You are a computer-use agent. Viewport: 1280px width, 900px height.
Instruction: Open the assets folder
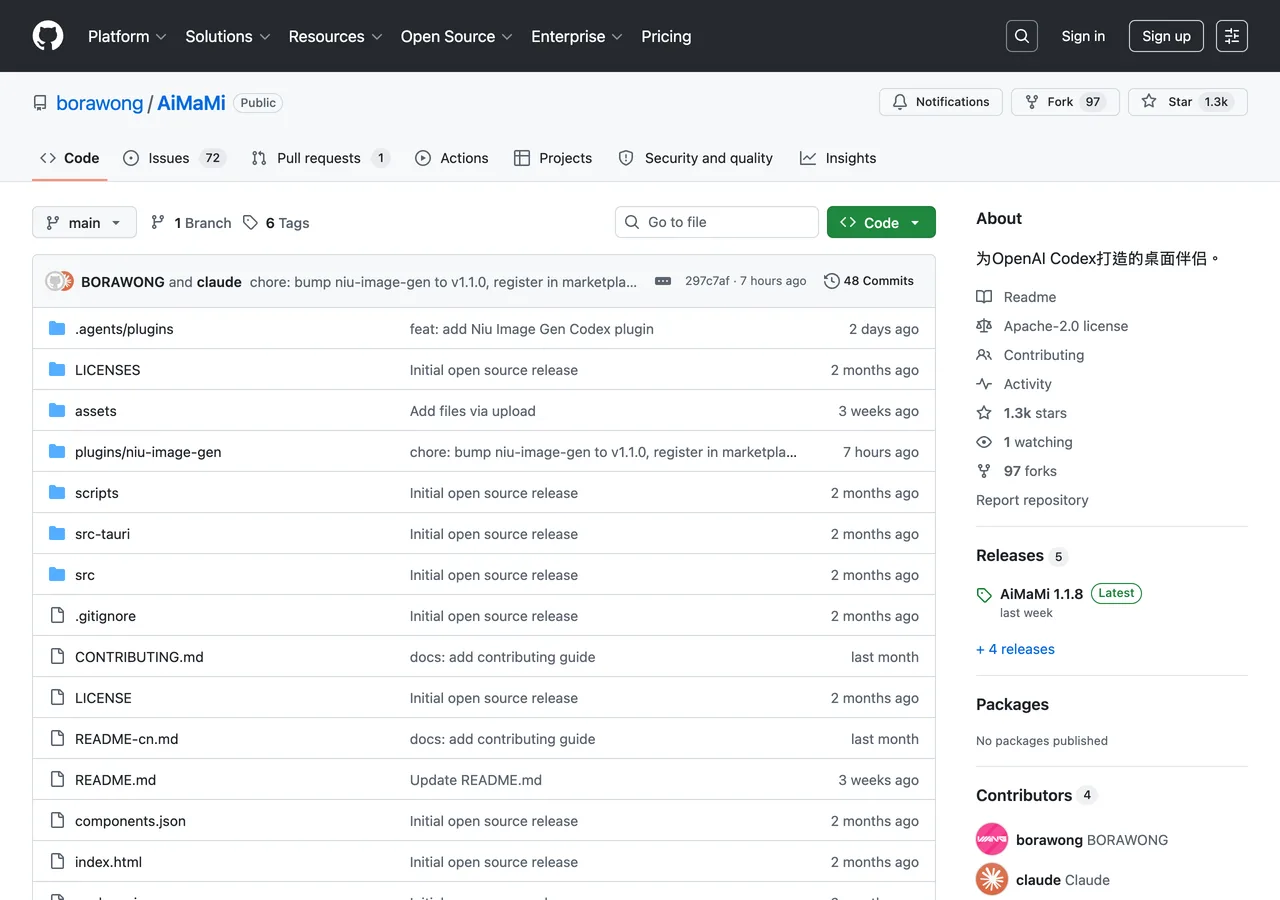click(96, 411)
